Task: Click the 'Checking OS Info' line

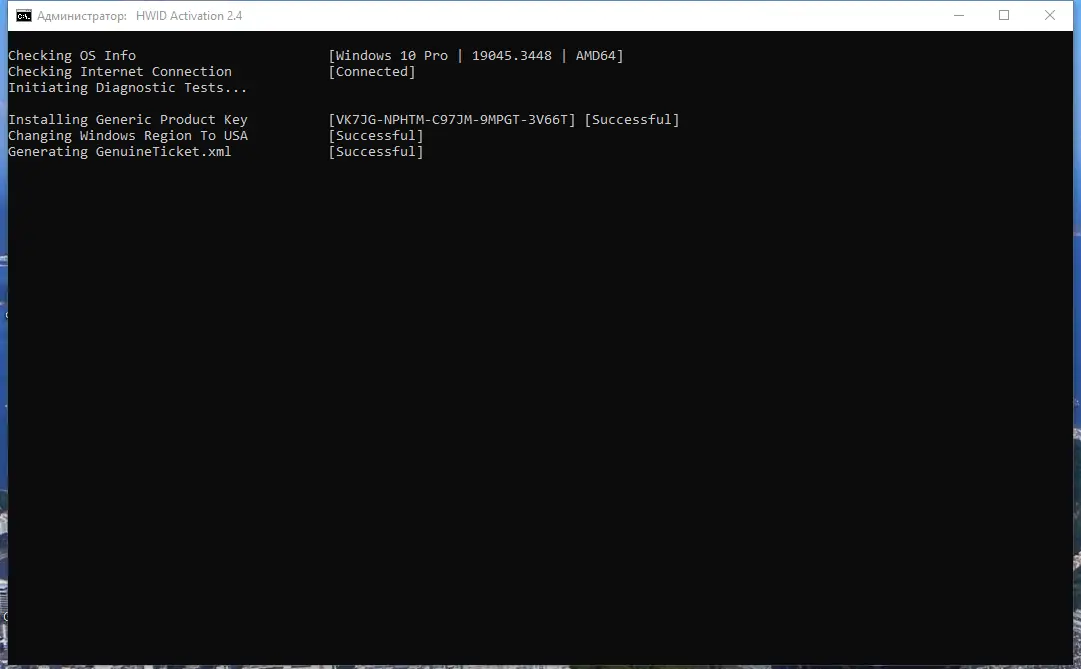Action: (x=72, y=55)
